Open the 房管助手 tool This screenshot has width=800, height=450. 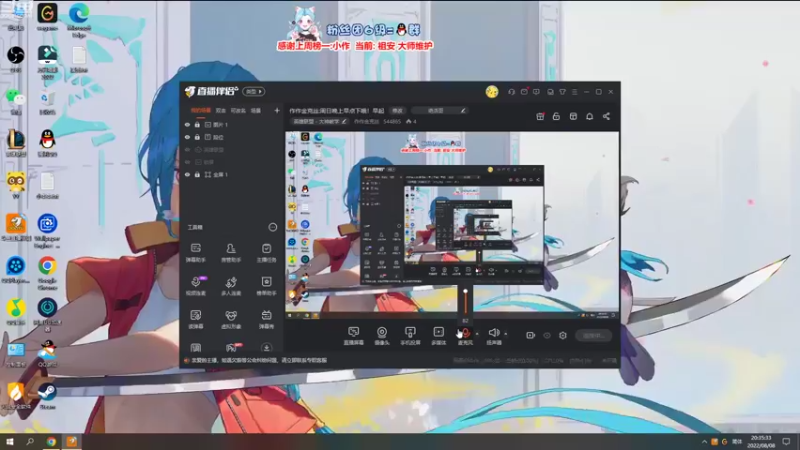click(231, 253)
